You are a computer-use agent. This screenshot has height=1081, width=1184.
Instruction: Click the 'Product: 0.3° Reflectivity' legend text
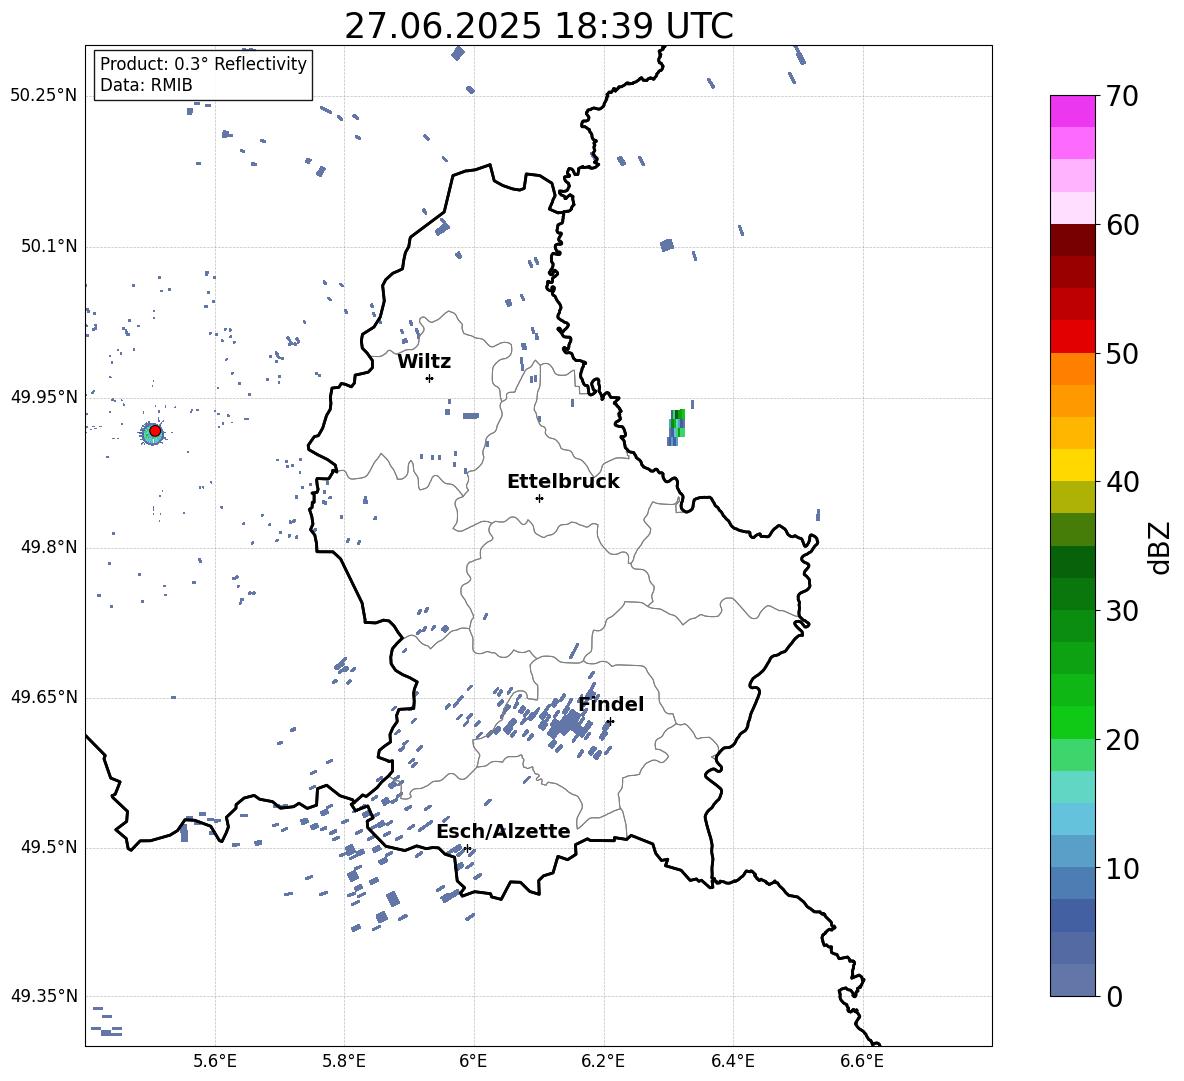(x=204, y=63)
